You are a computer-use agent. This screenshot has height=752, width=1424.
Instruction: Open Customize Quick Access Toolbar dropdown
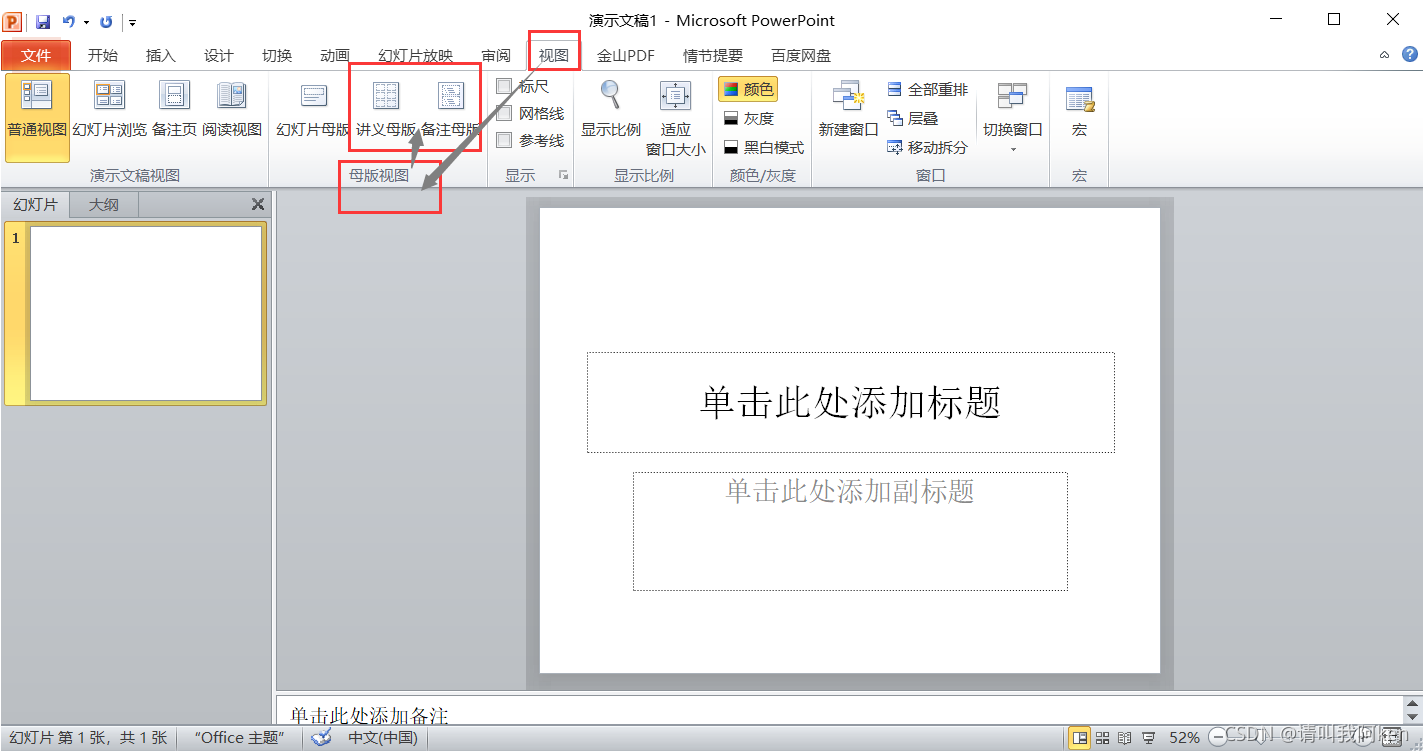[133, 22]
